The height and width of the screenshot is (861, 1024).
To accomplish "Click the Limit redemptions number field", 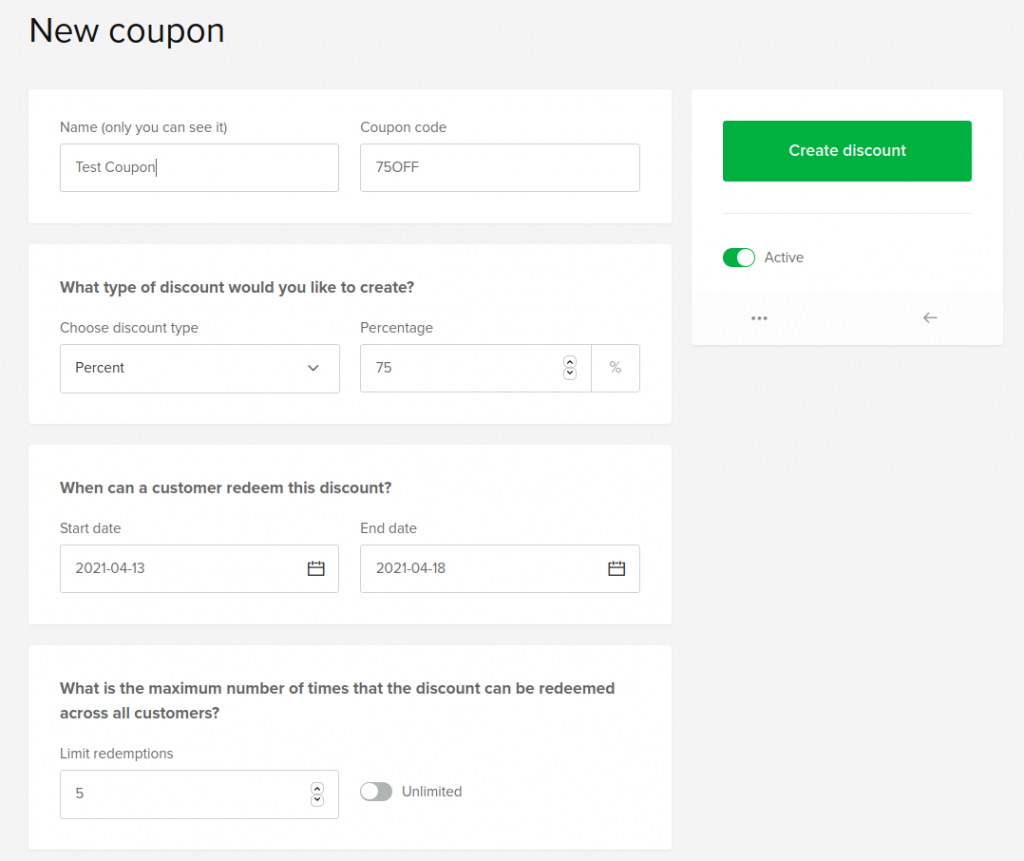I will [180, 794].
